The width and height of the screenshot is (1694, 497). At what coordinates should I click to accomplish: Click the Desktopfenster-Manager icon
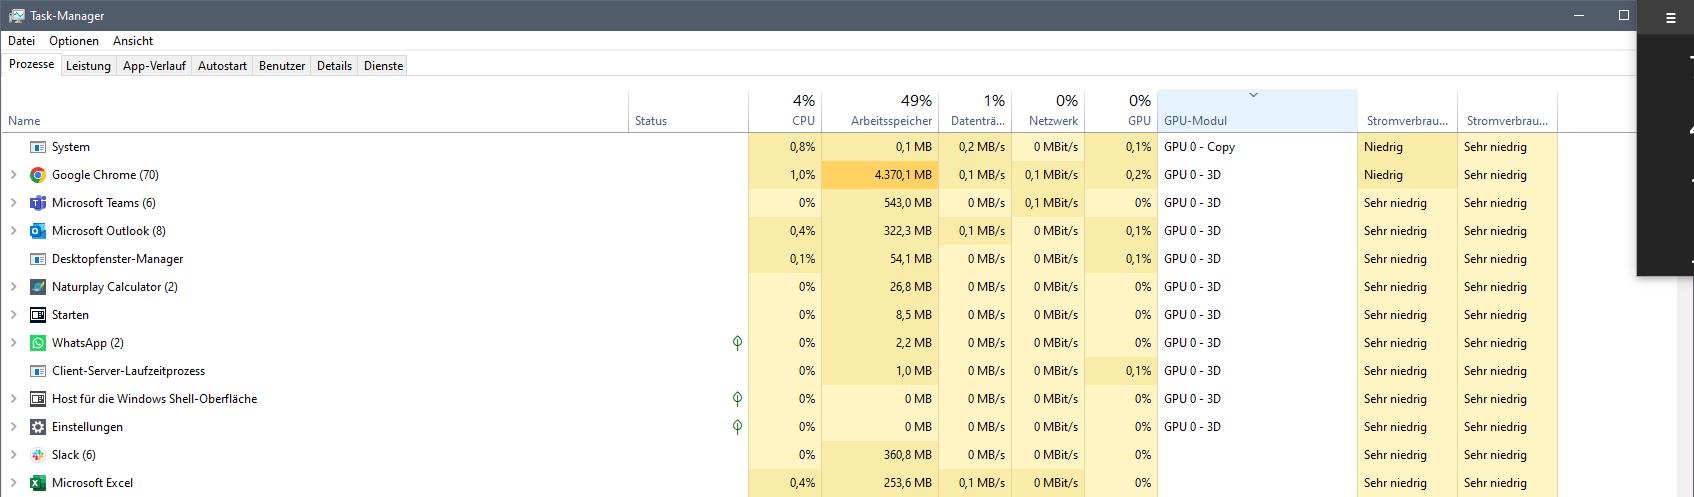[x=38, y=259]
